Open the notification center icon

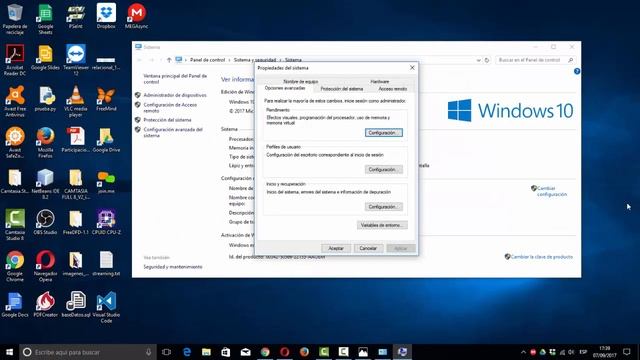tap(627, 352)
